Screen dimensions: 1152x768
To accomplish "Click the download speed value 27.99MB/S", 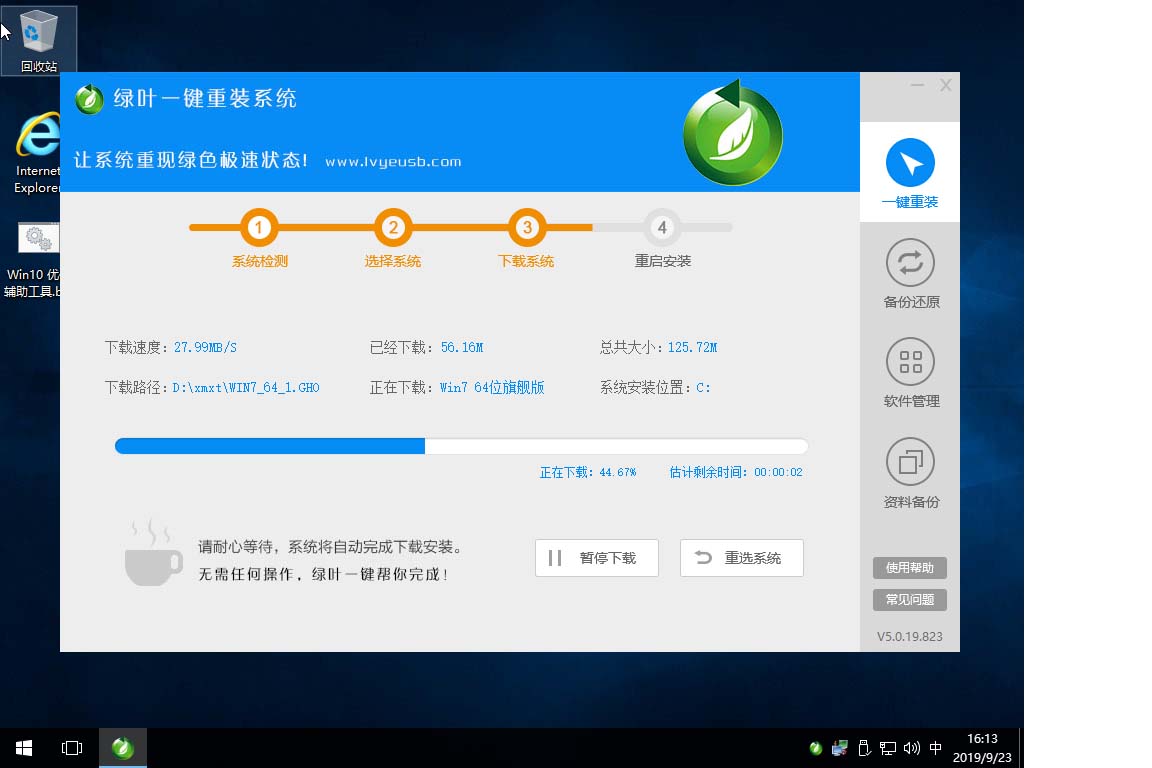I will pyautogui.click(x=205, y=347).
